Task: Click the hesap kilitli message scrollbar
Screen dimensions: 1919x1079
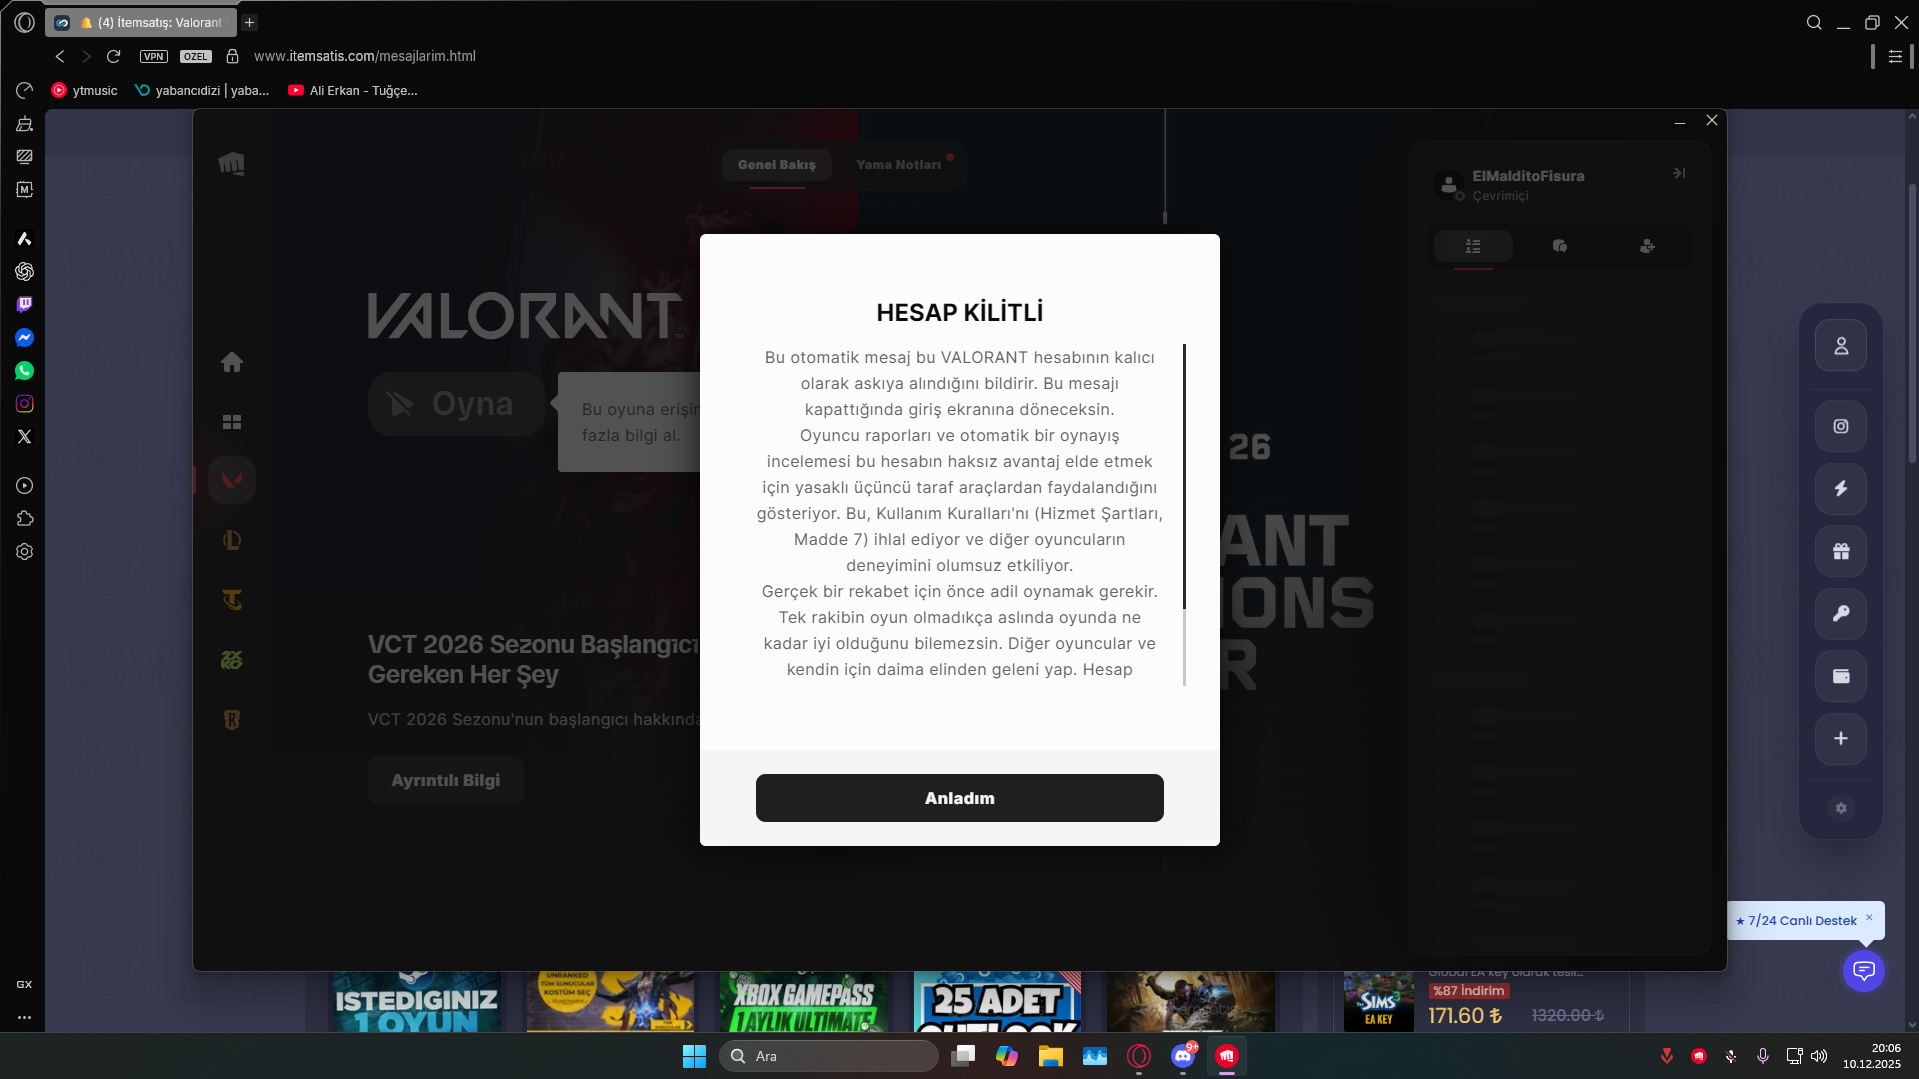Action: point(1184,476)
